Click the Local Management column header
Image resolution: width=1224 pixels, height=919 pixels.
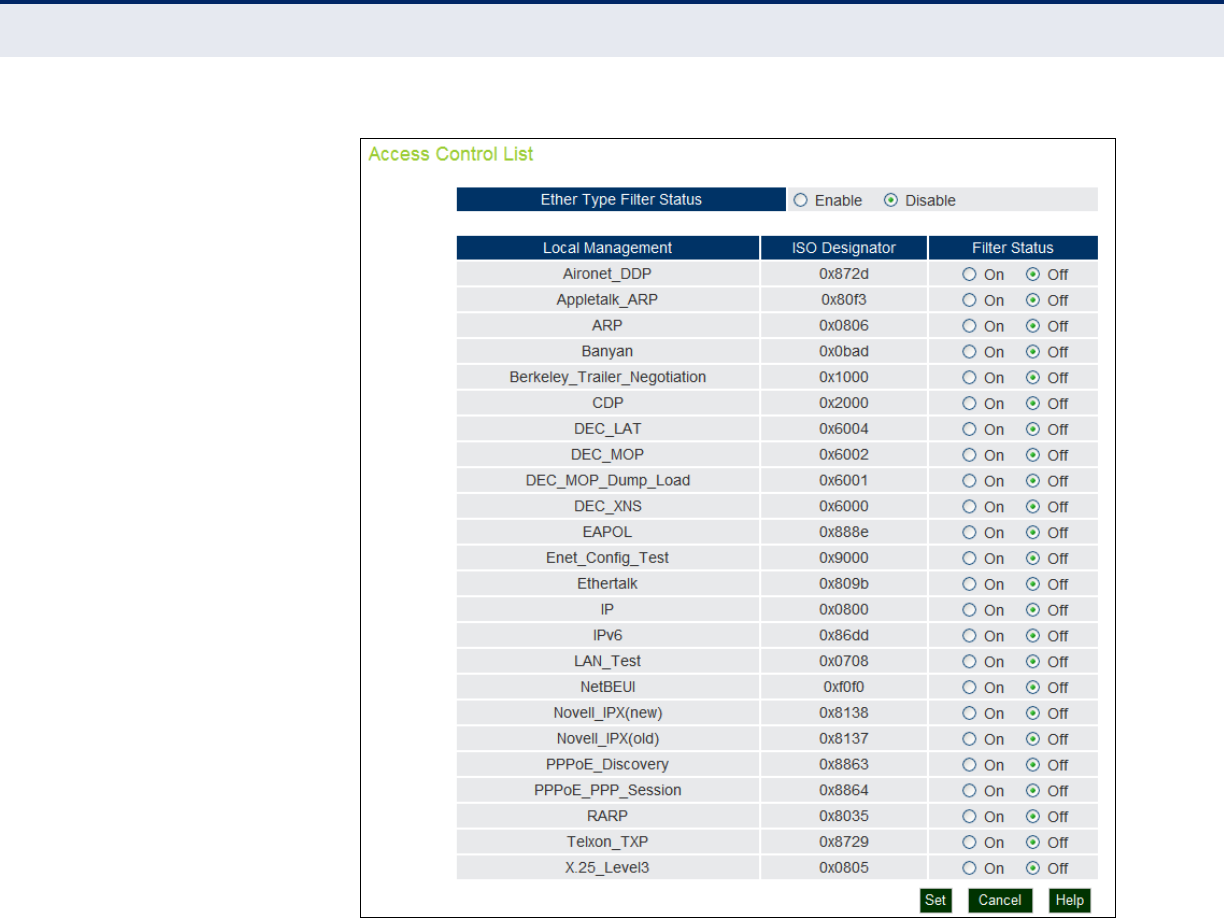coord(607,248)
